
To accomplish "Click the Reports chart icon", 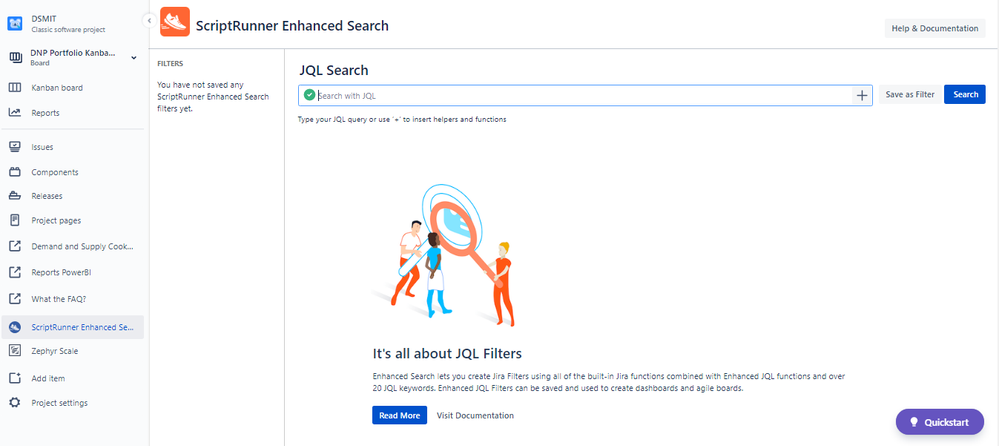I will [x=15, y=113].
